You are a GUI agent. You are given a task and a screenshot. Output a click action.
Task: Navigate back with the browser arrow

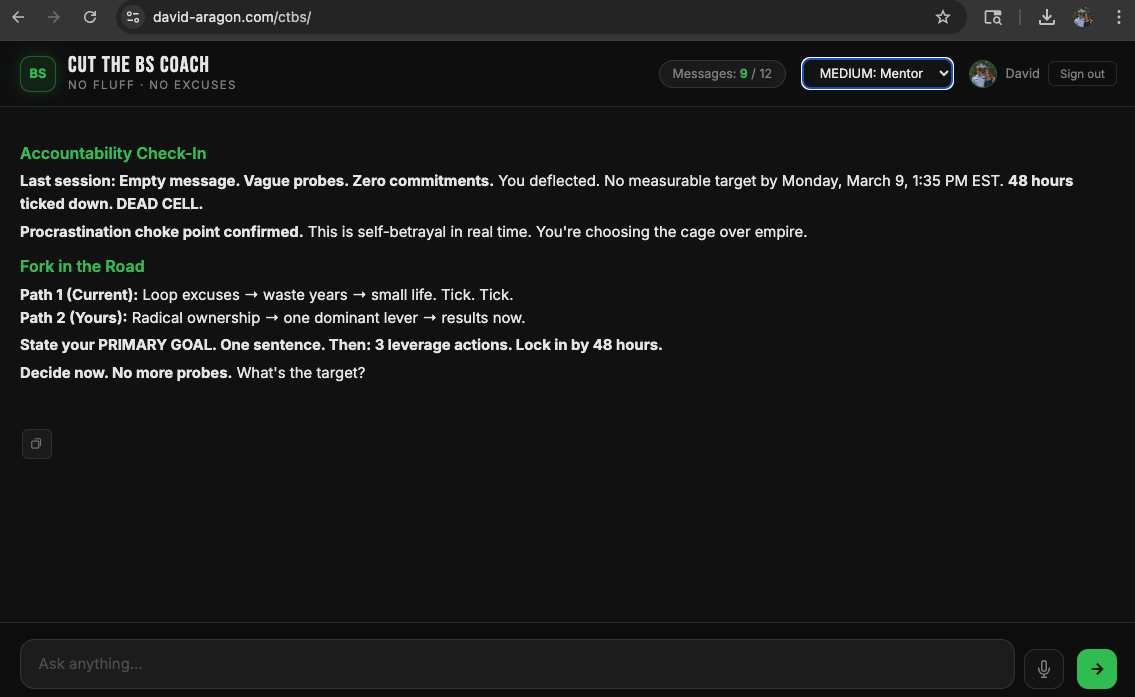(17, 17)
